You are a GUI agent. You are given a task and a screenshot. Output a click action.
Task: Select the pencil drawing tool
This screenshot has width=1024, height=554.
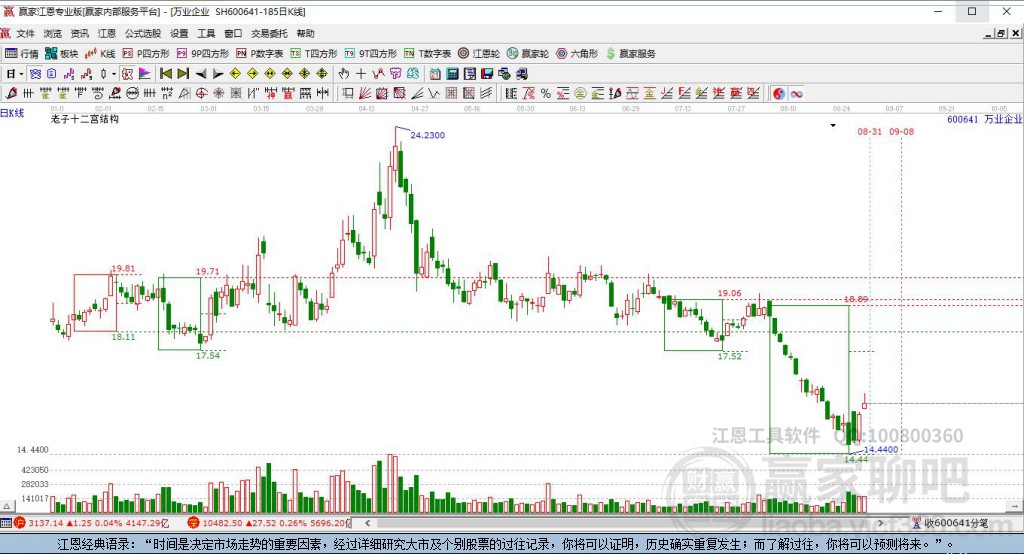point(11,93)
